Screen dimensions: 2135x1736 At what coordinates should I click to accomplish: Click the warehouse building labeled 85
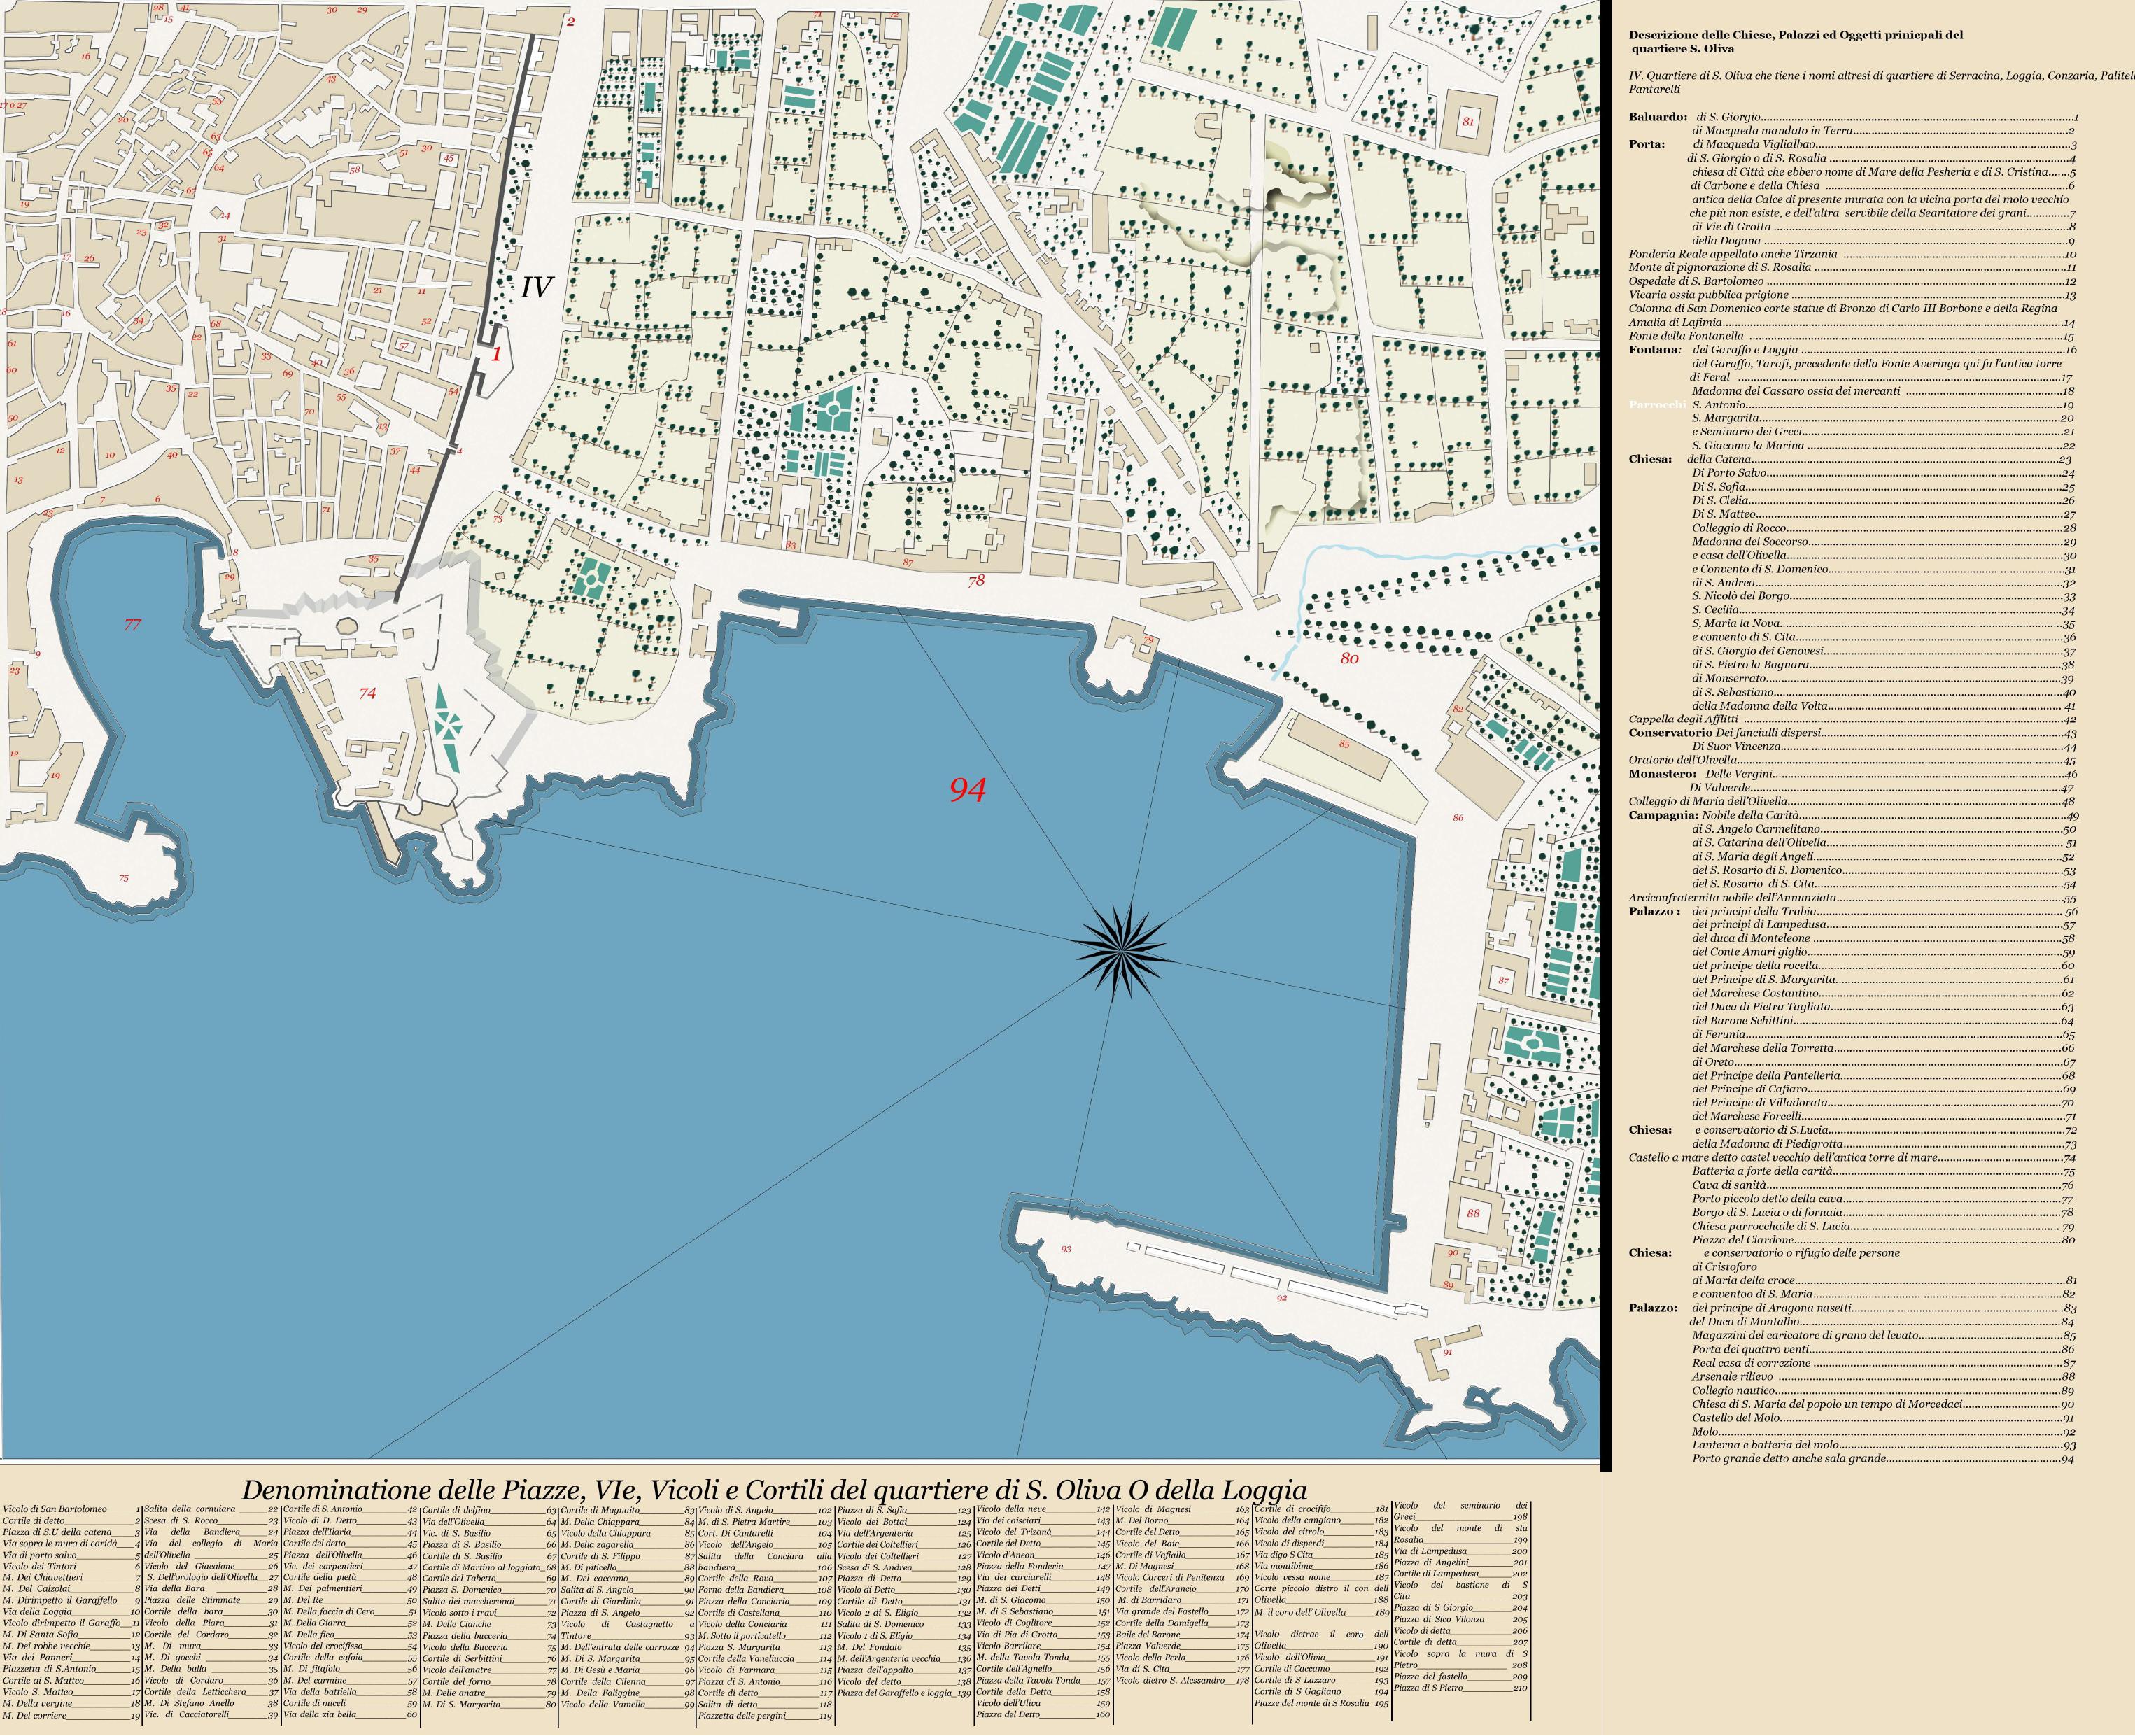[1344, 745]
